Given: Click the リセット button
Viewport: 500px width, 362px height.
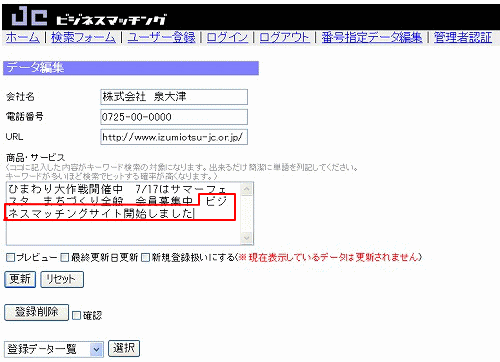Looking at the screenshot, I should 62,279.
